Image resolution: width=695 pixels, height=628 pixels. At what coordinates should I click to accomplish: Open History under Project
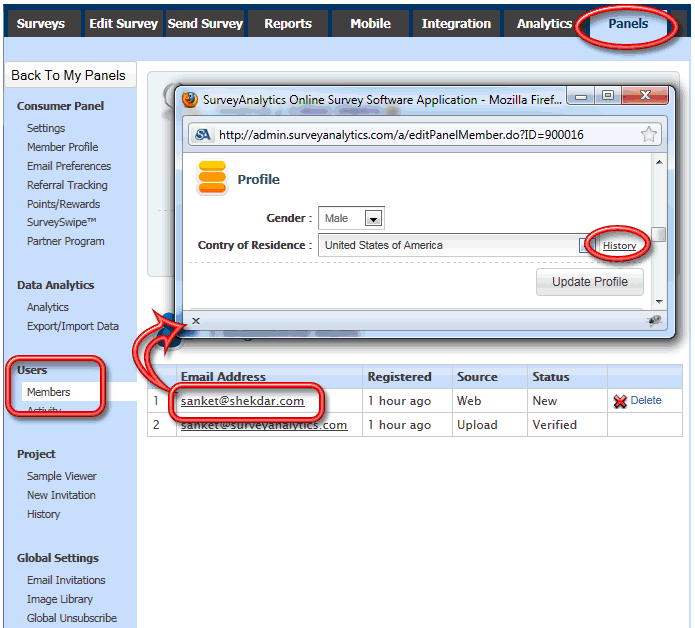[x=43, y=515]
